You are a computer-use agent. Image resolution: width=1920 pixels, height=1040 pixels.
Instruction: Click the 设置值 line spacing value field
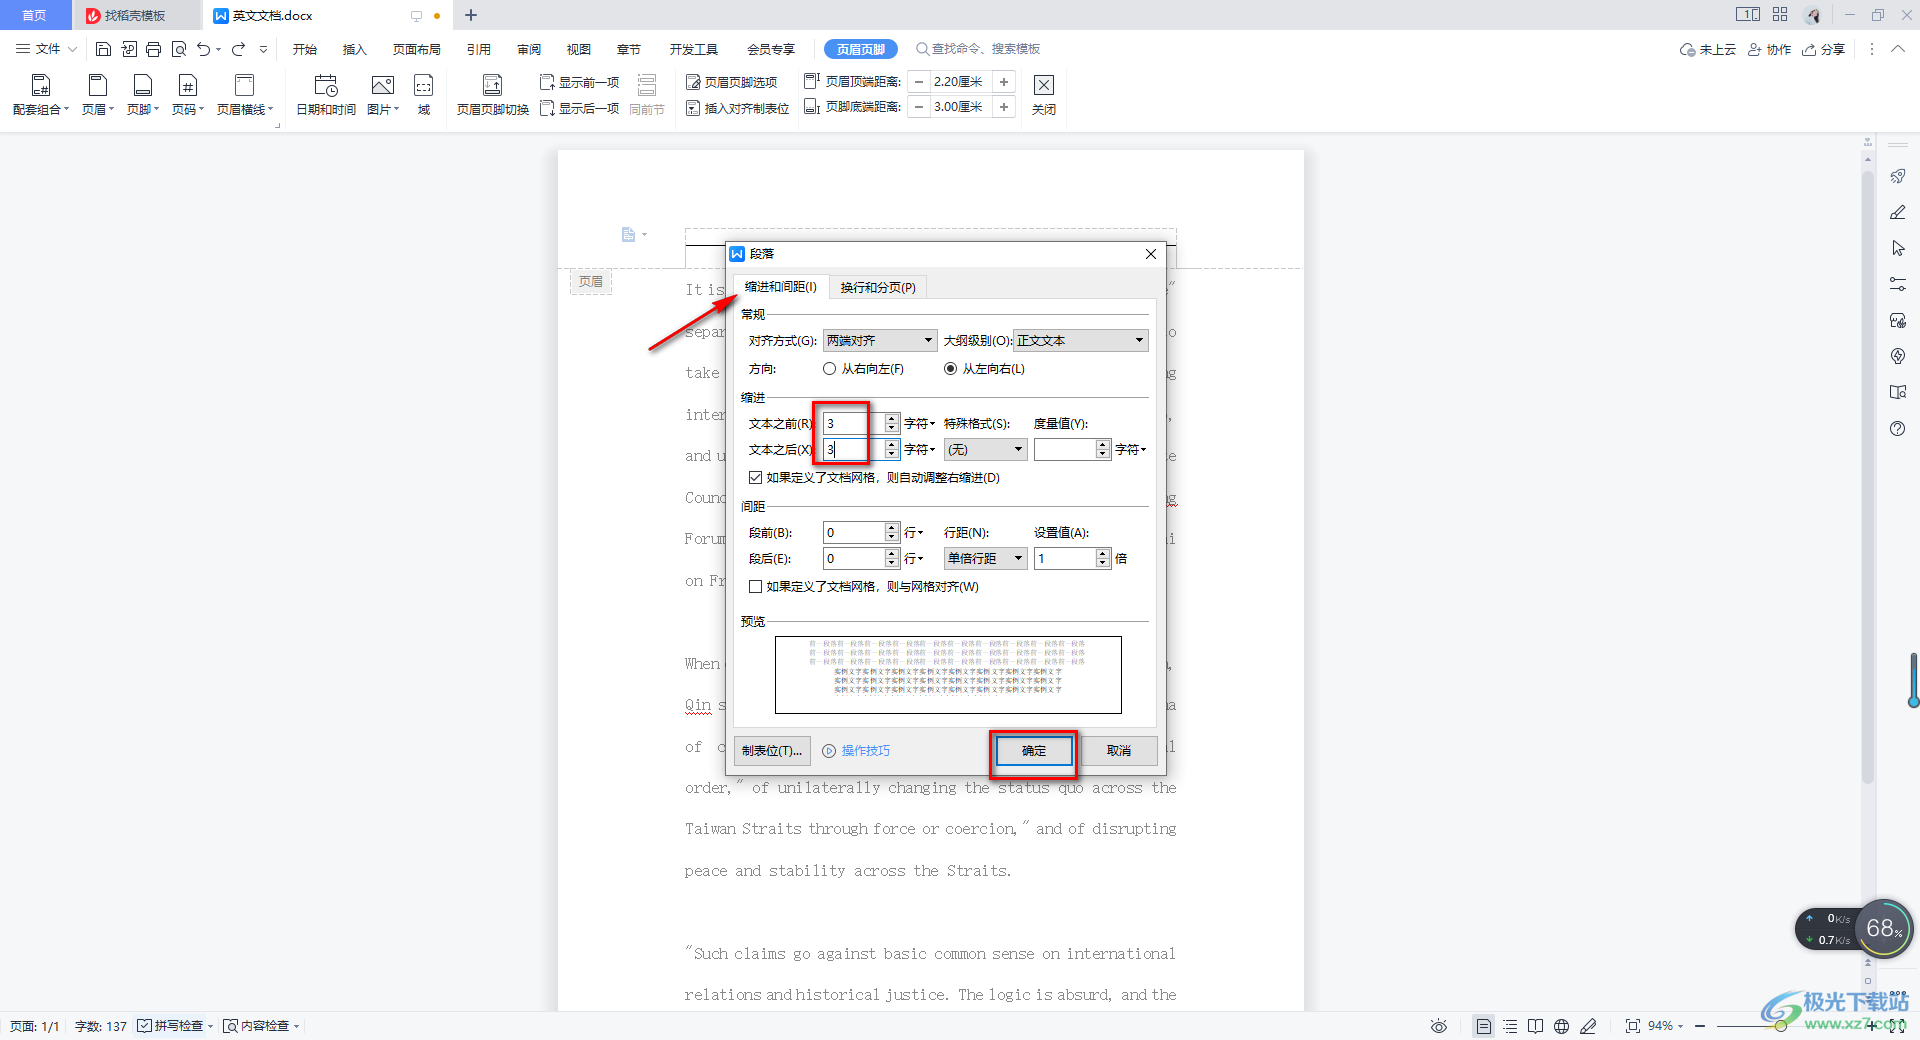[x=1065, y=559]
